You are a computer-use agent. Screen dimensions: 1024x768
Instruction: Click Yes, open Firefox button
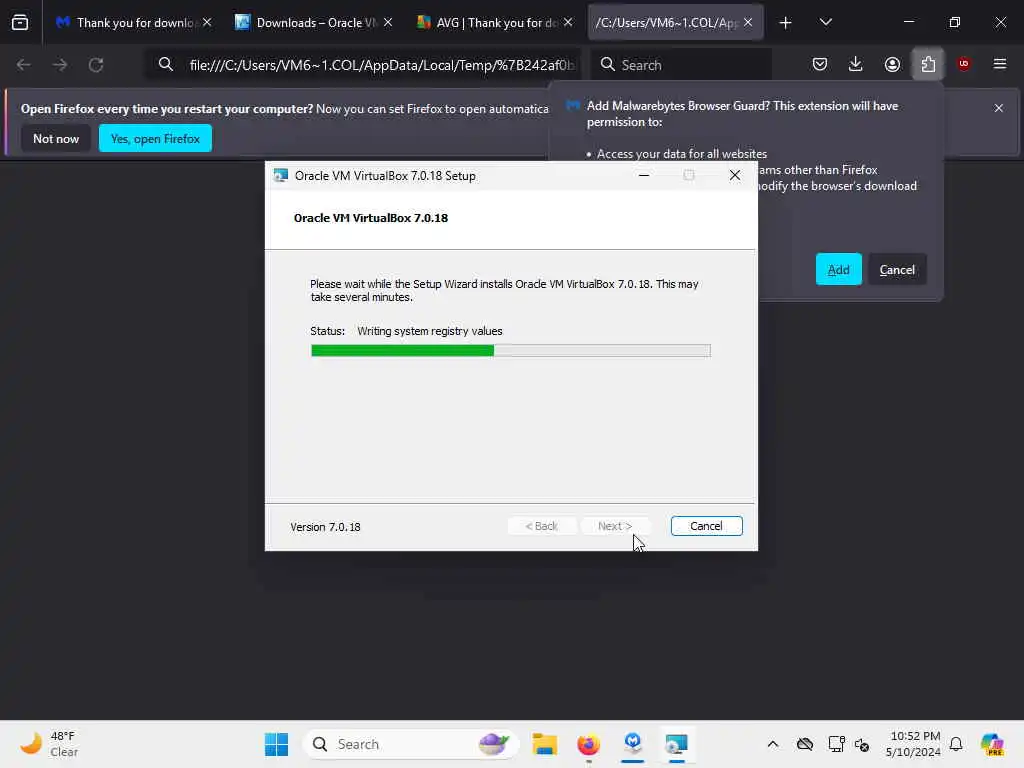(x=155, y=138)
